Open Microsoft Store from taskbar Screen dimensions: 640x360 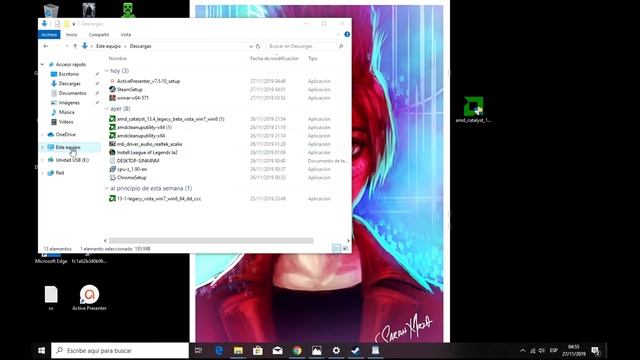[258, 351]
